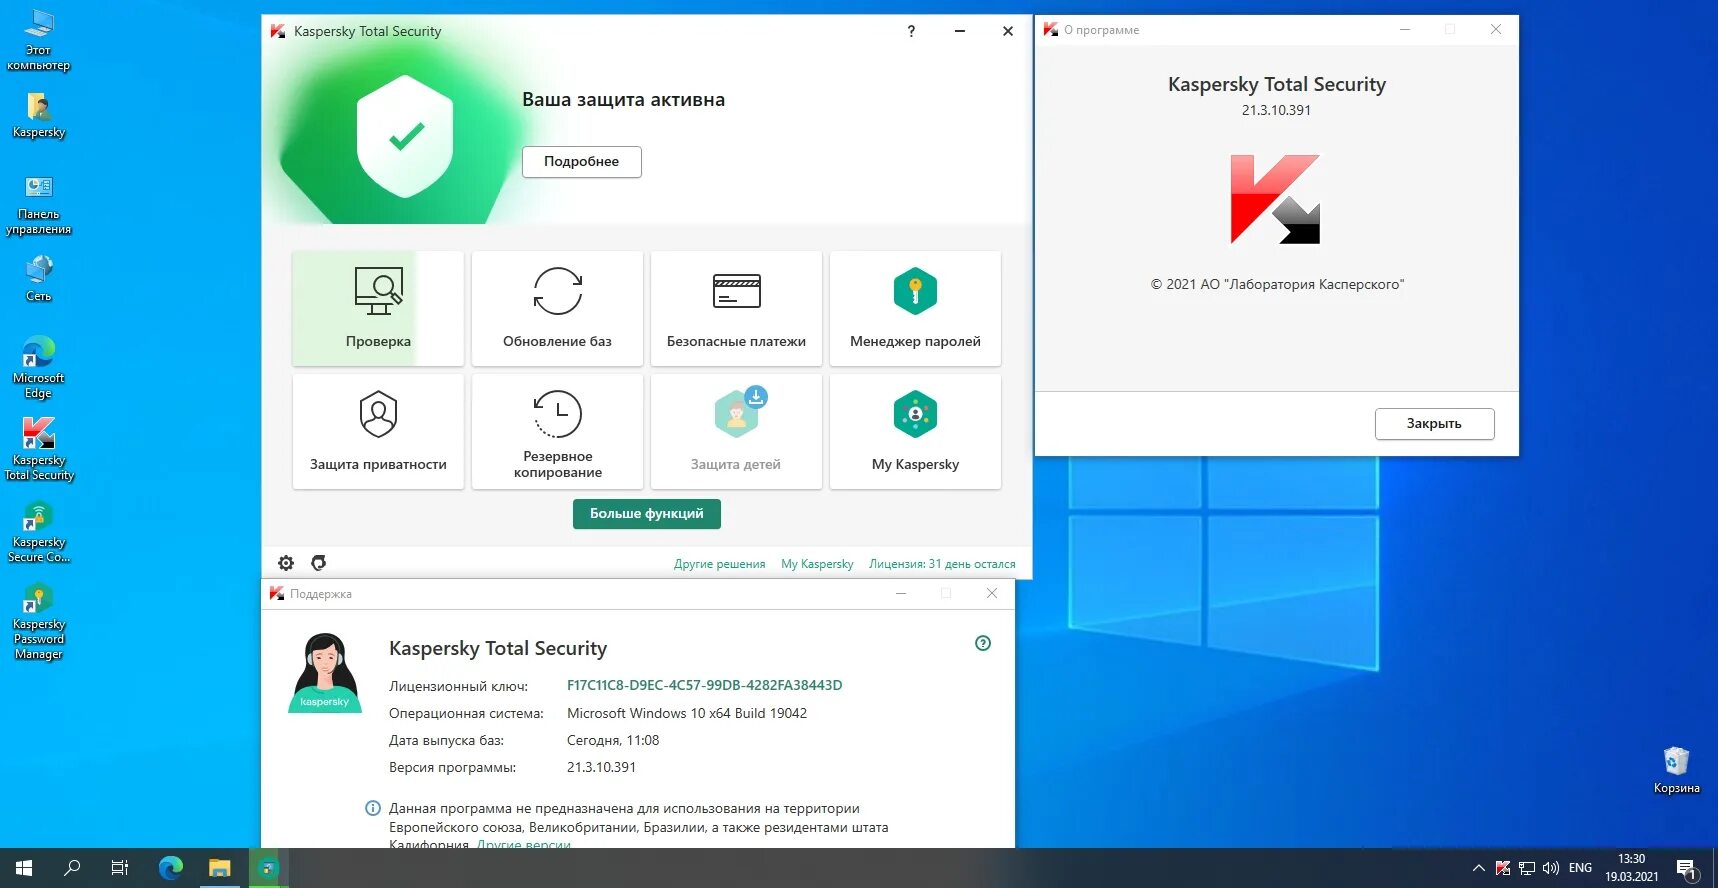Select the Панель управления desktop icon

point(38,205)
